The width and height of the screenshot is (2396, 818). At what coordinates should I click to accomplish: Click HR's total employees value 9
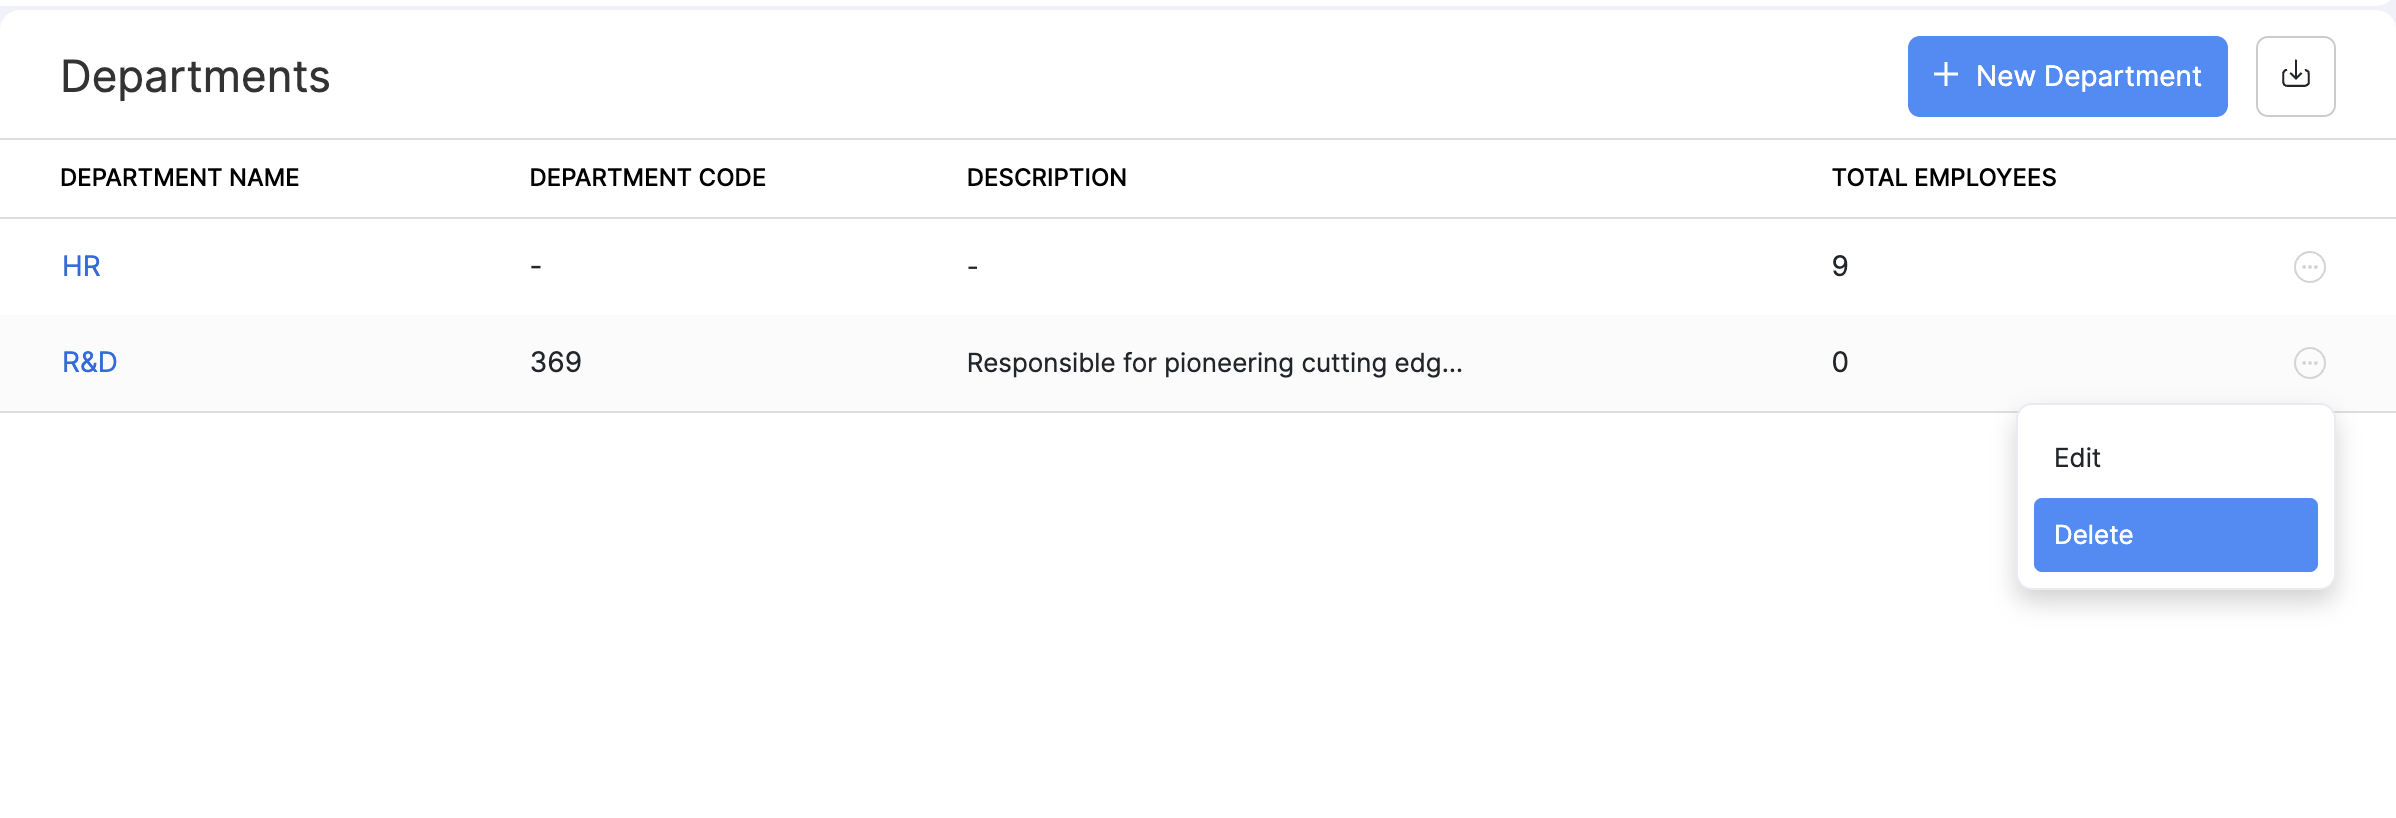point(1839,266)
